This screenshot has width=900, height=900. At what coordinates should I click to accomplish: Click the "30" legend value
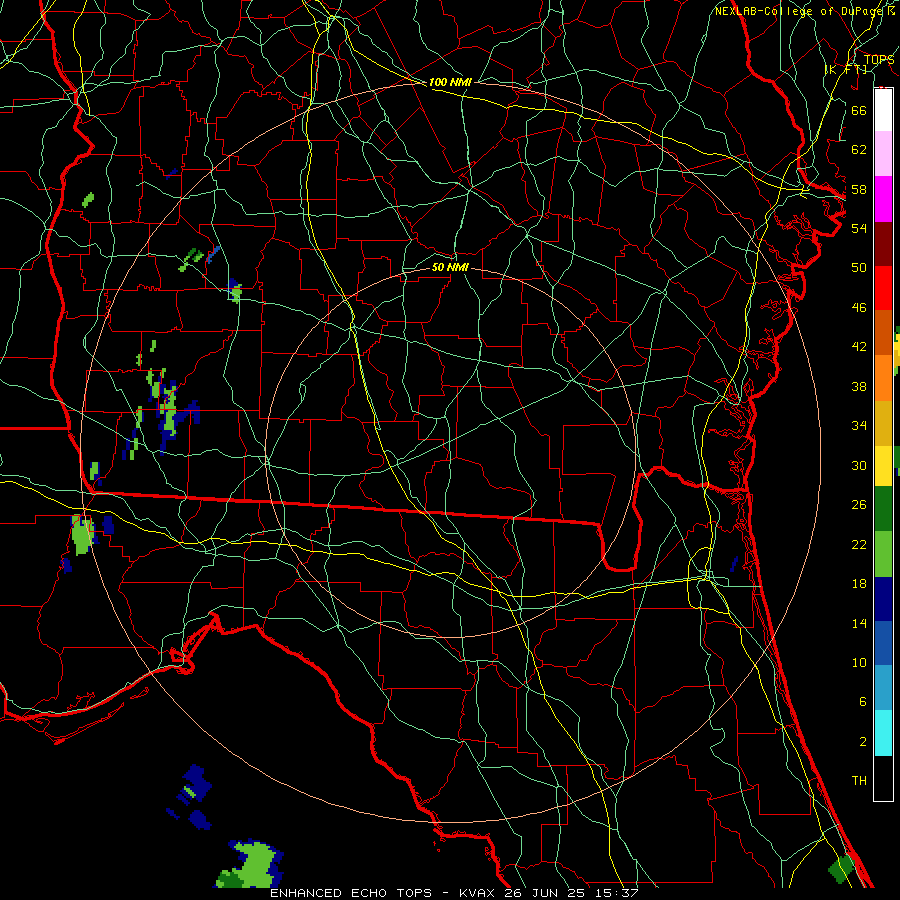point(859,465)
